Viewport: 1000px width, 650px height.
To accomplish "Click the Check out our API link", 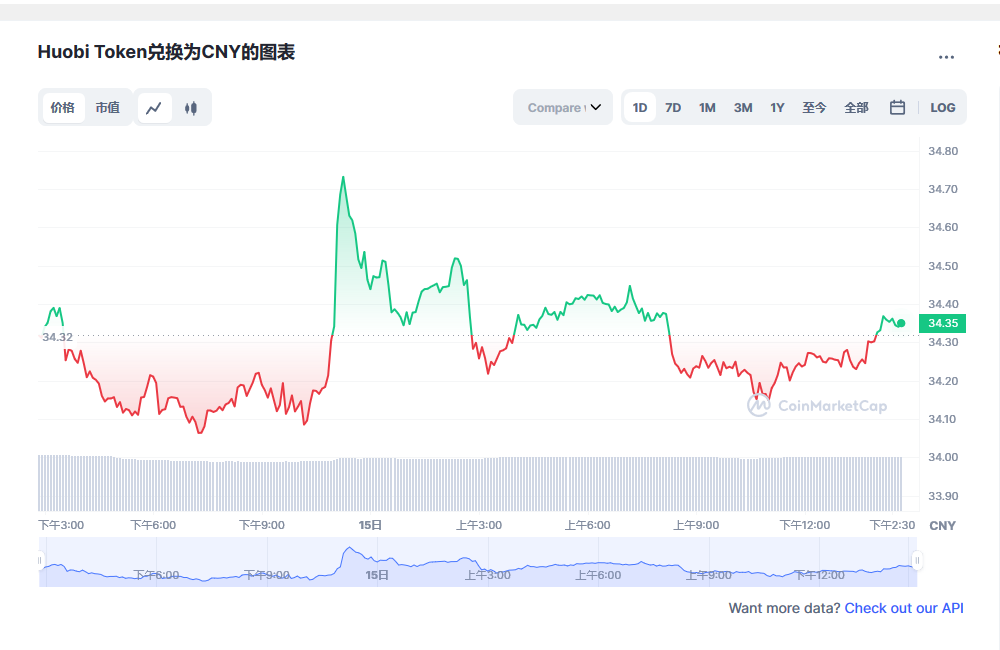I will coord(904,608).
